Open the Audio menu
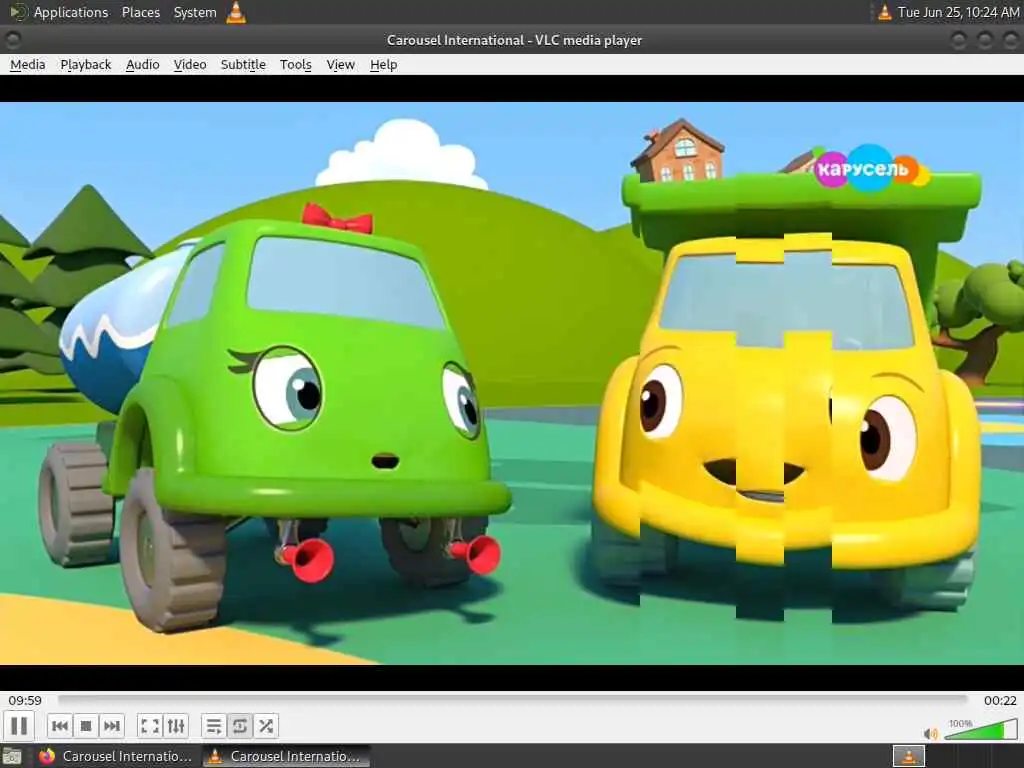The height and width of the screenshot is (768, 1024). click(x=142, y=65)
